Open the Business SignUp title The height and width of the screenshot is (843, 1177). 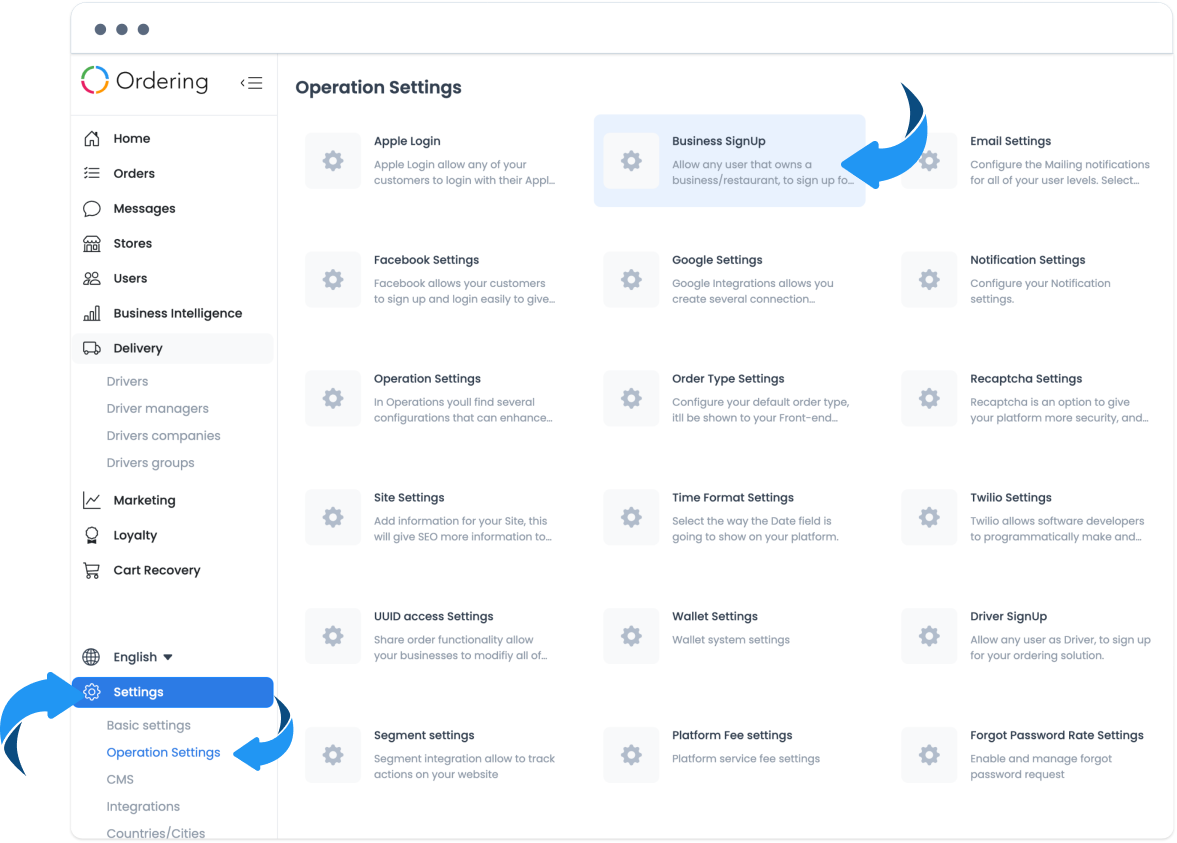tap(718, 141)
